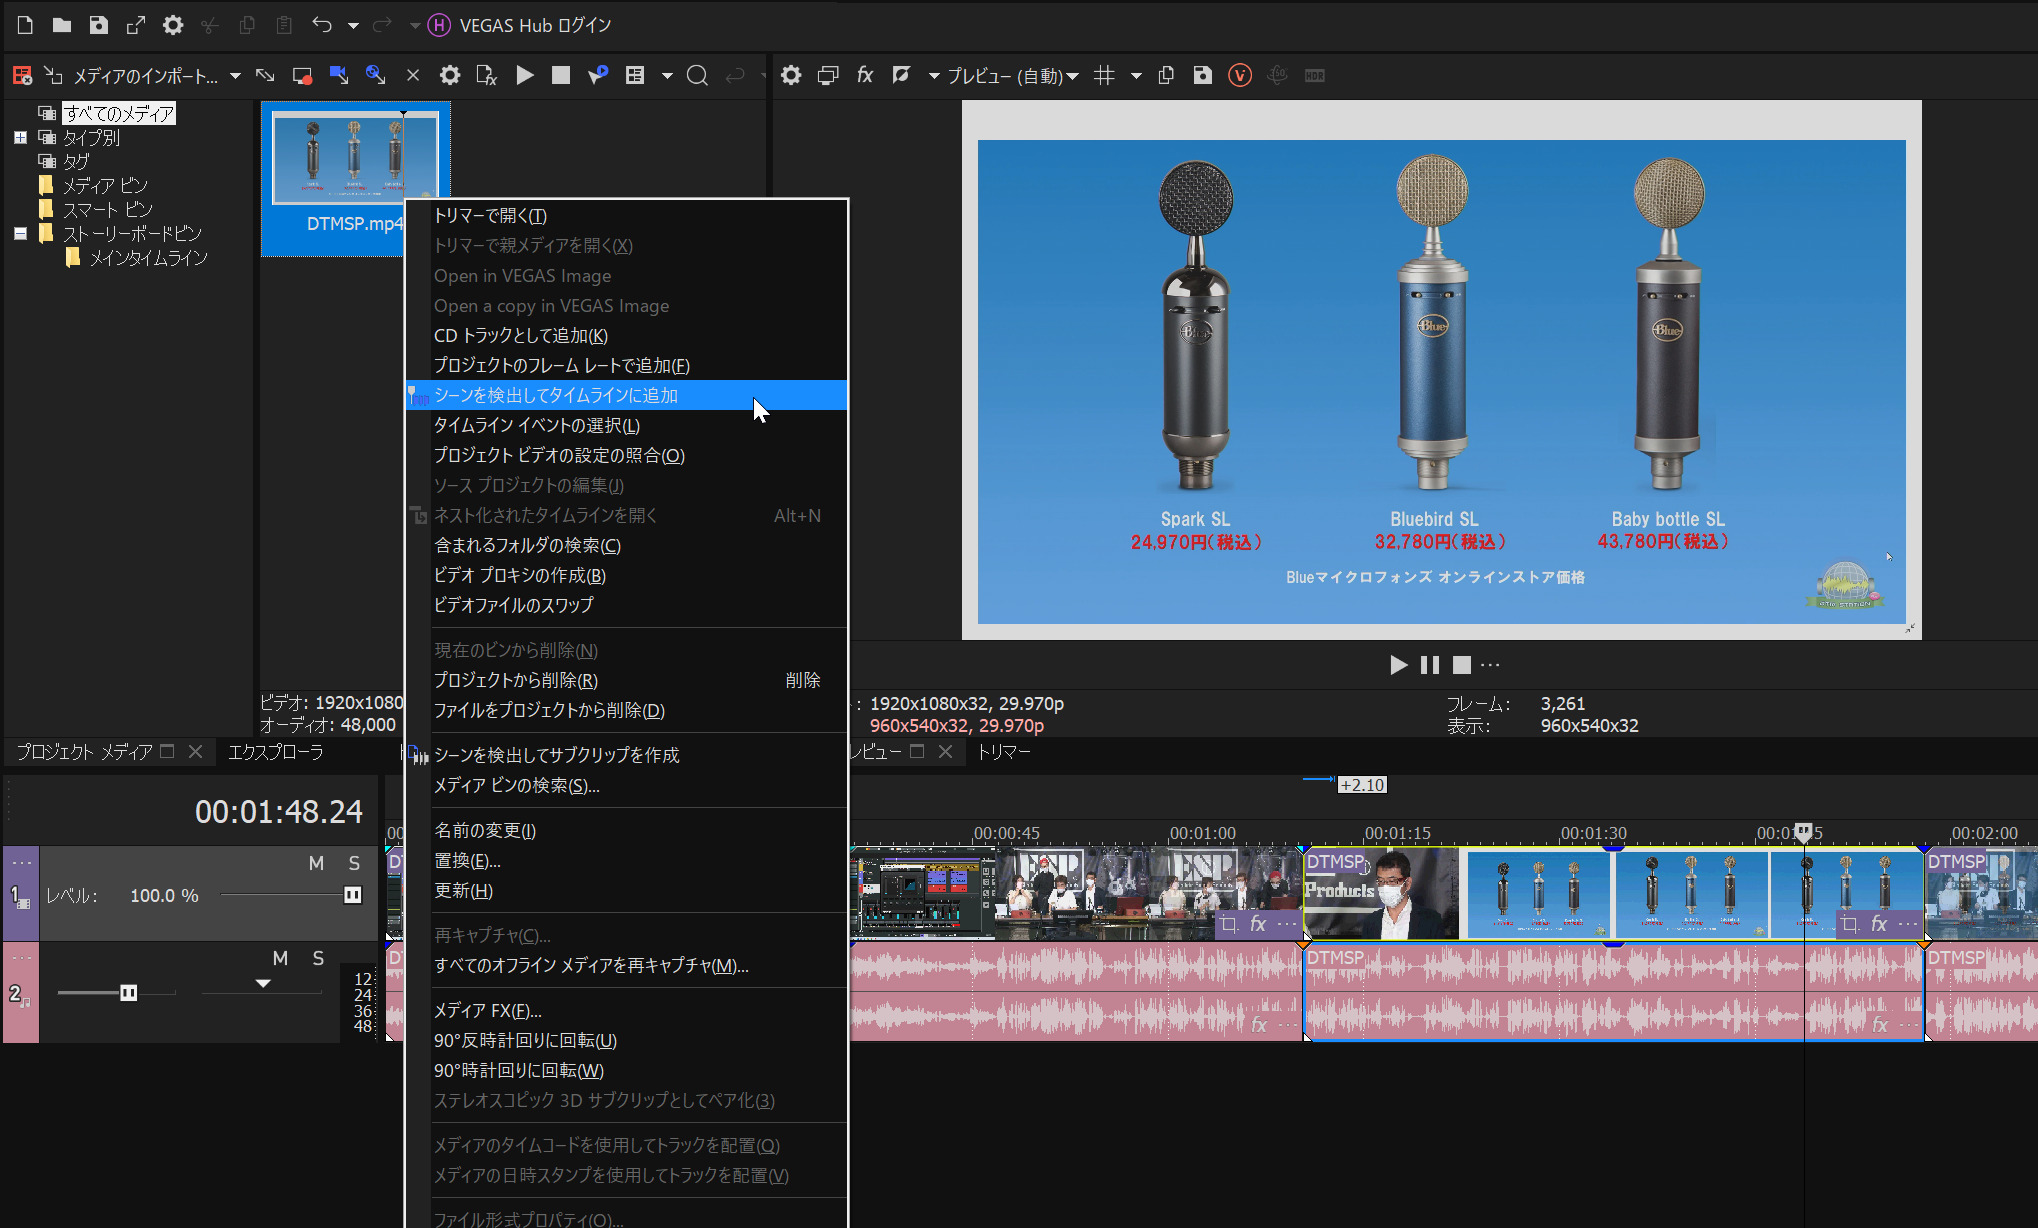The height and width of the screenshot is (1228, 2038).
Task: Switch to the エクスプローラ tab
Action: tap(276, 752)
